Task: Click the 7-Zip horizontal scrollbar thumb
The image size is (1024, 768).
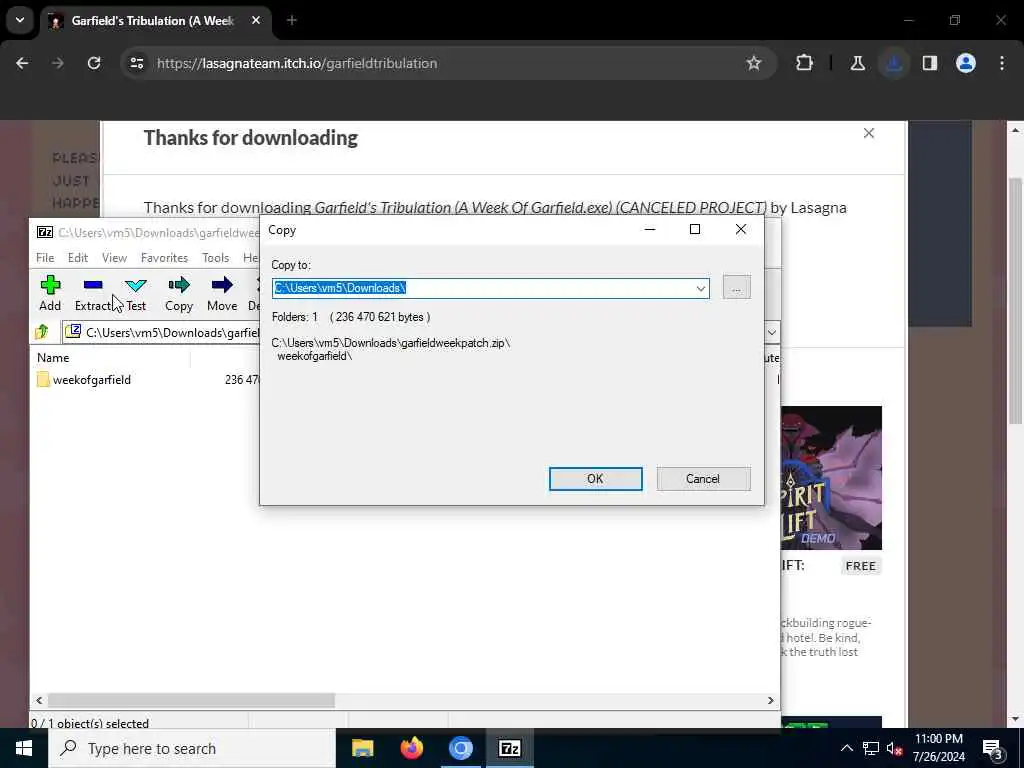Action: click(191, 700)
